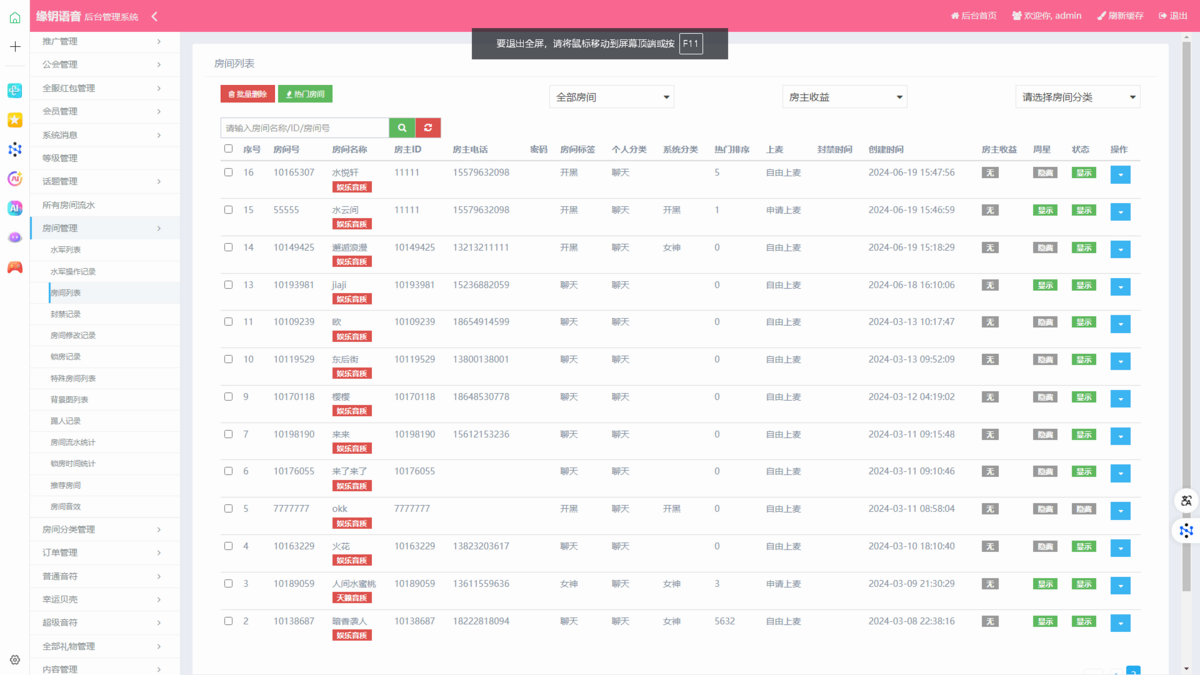
Task: Click the red refresh icon button
Action: pyautogui.click(x=428, y=128)
